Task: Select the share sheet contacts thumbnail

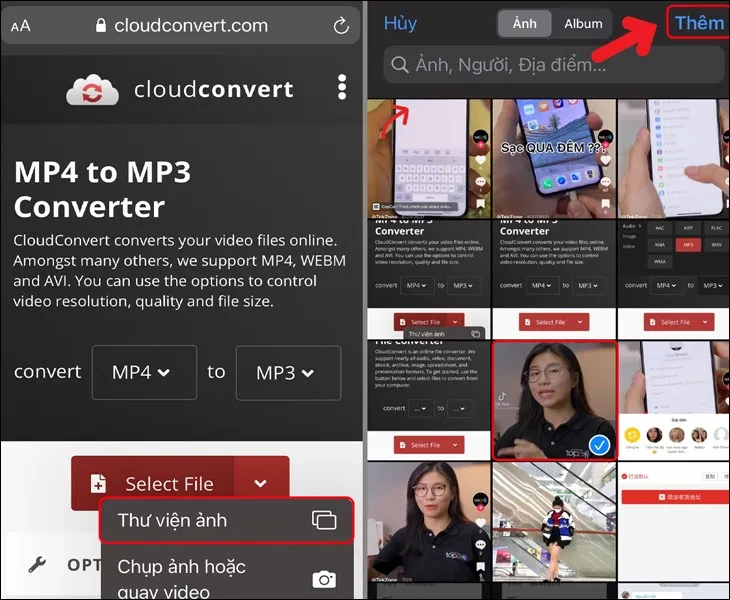Action: point(673,401)
